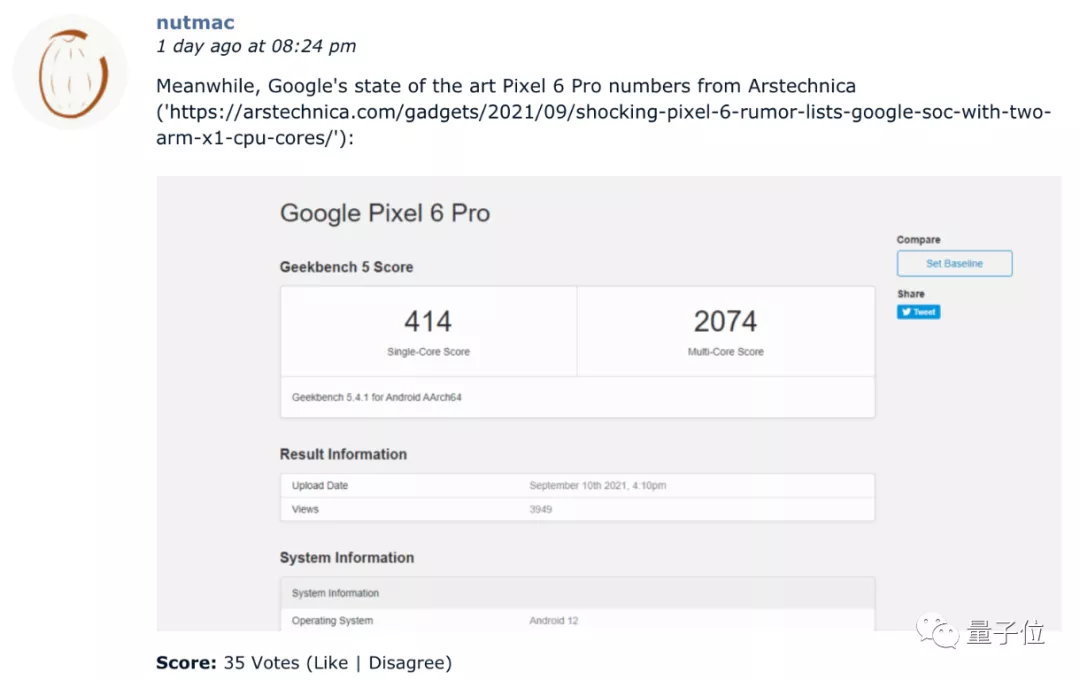Expand the System Information section

pyautogui.click(x=348, y=558)
